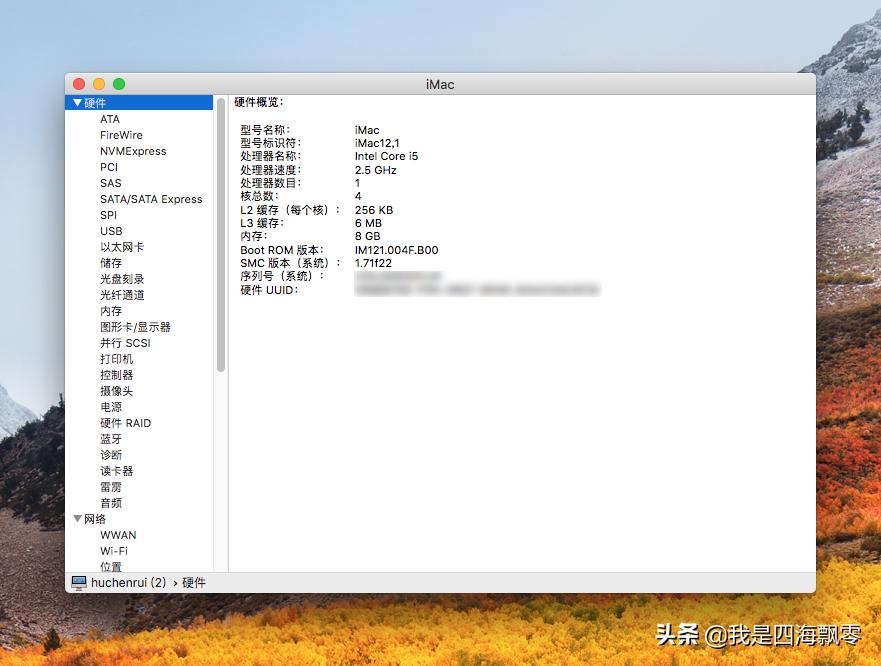Select 图形卡/显示器 (Graphics/Displays)
Screen dimensions: 881x666
point(134,327)
